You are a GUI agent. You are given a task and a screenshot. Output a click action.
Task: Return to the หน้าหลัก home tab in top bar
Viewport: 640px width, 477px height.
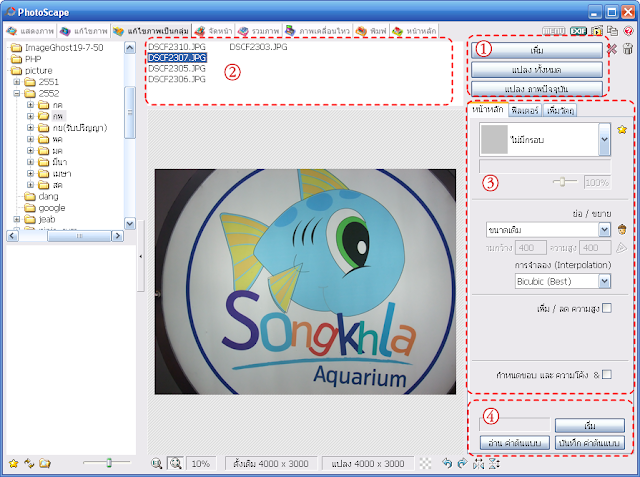[414, 31]
